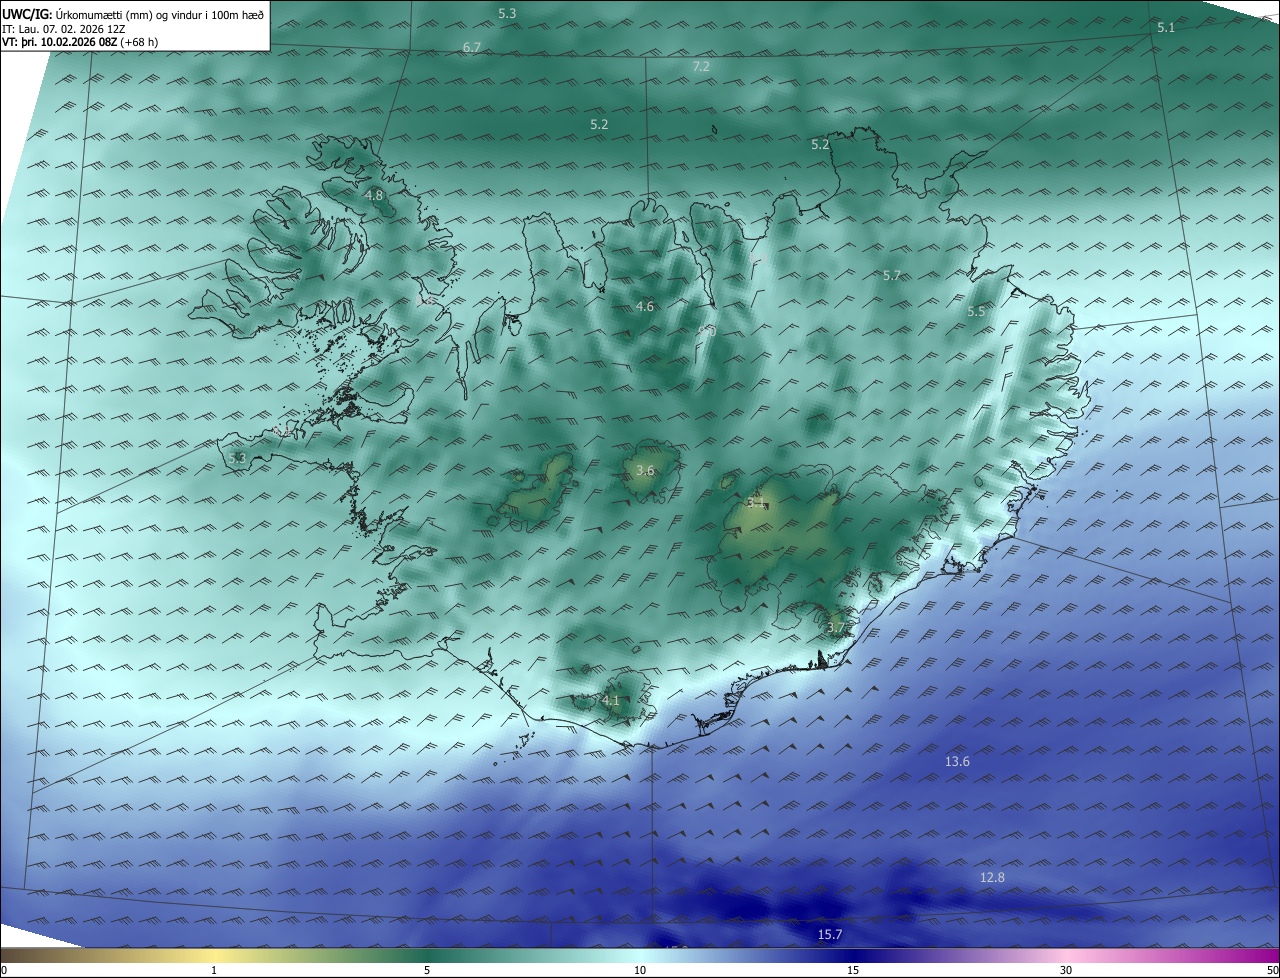
Task: Click the legend tick label 15
Action: (x=853, y=970)
